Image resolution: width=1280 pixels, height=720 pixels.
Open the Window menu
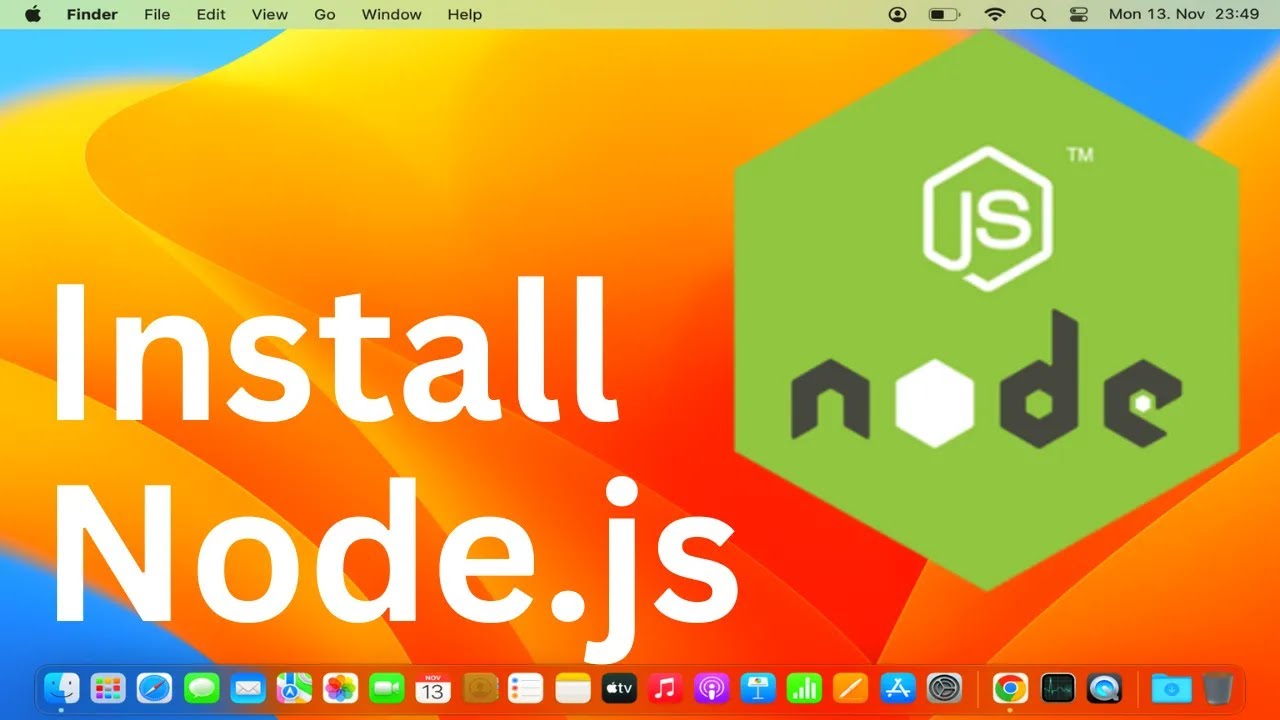click(x=392, y=14)
